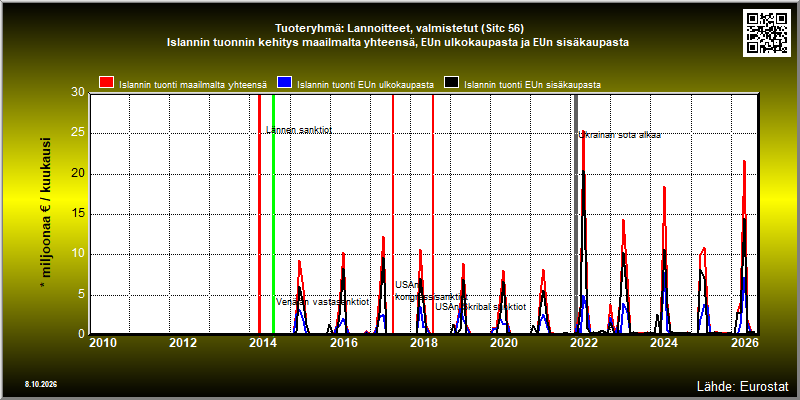Click the x-axis year 2020

pyautogui.click(x=504, y=342)
